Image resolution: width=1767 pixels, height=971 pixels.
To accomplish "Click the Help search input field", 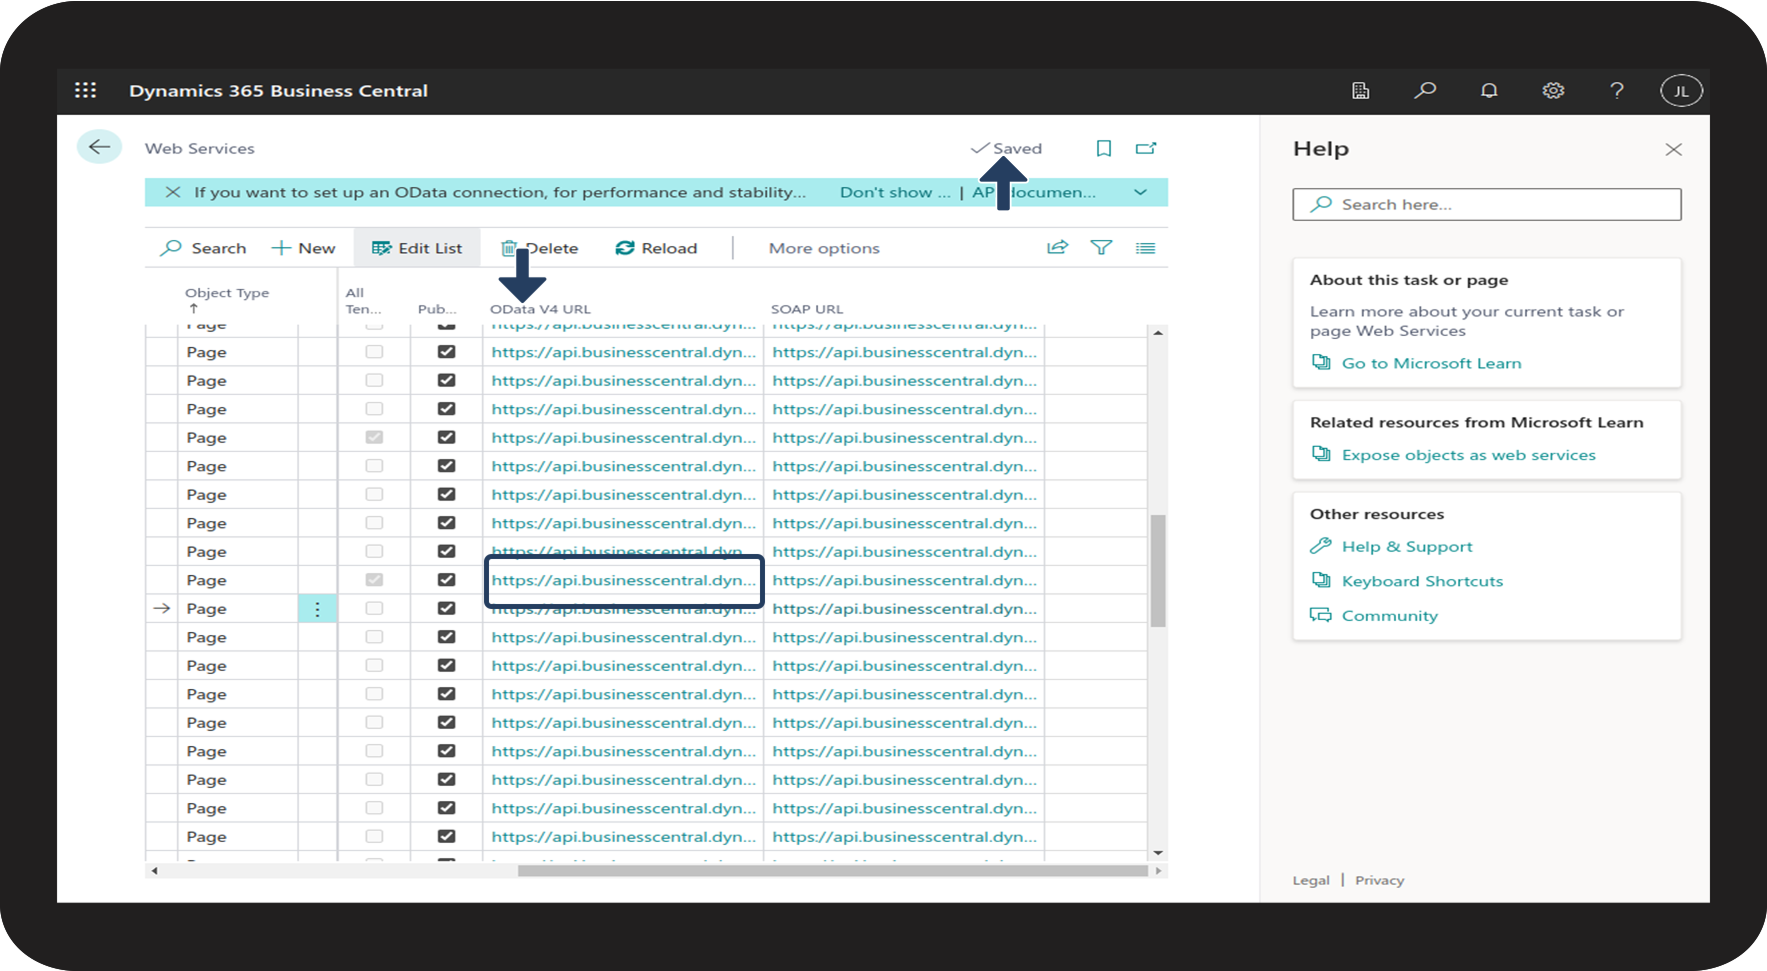I will pos(1486,204).
